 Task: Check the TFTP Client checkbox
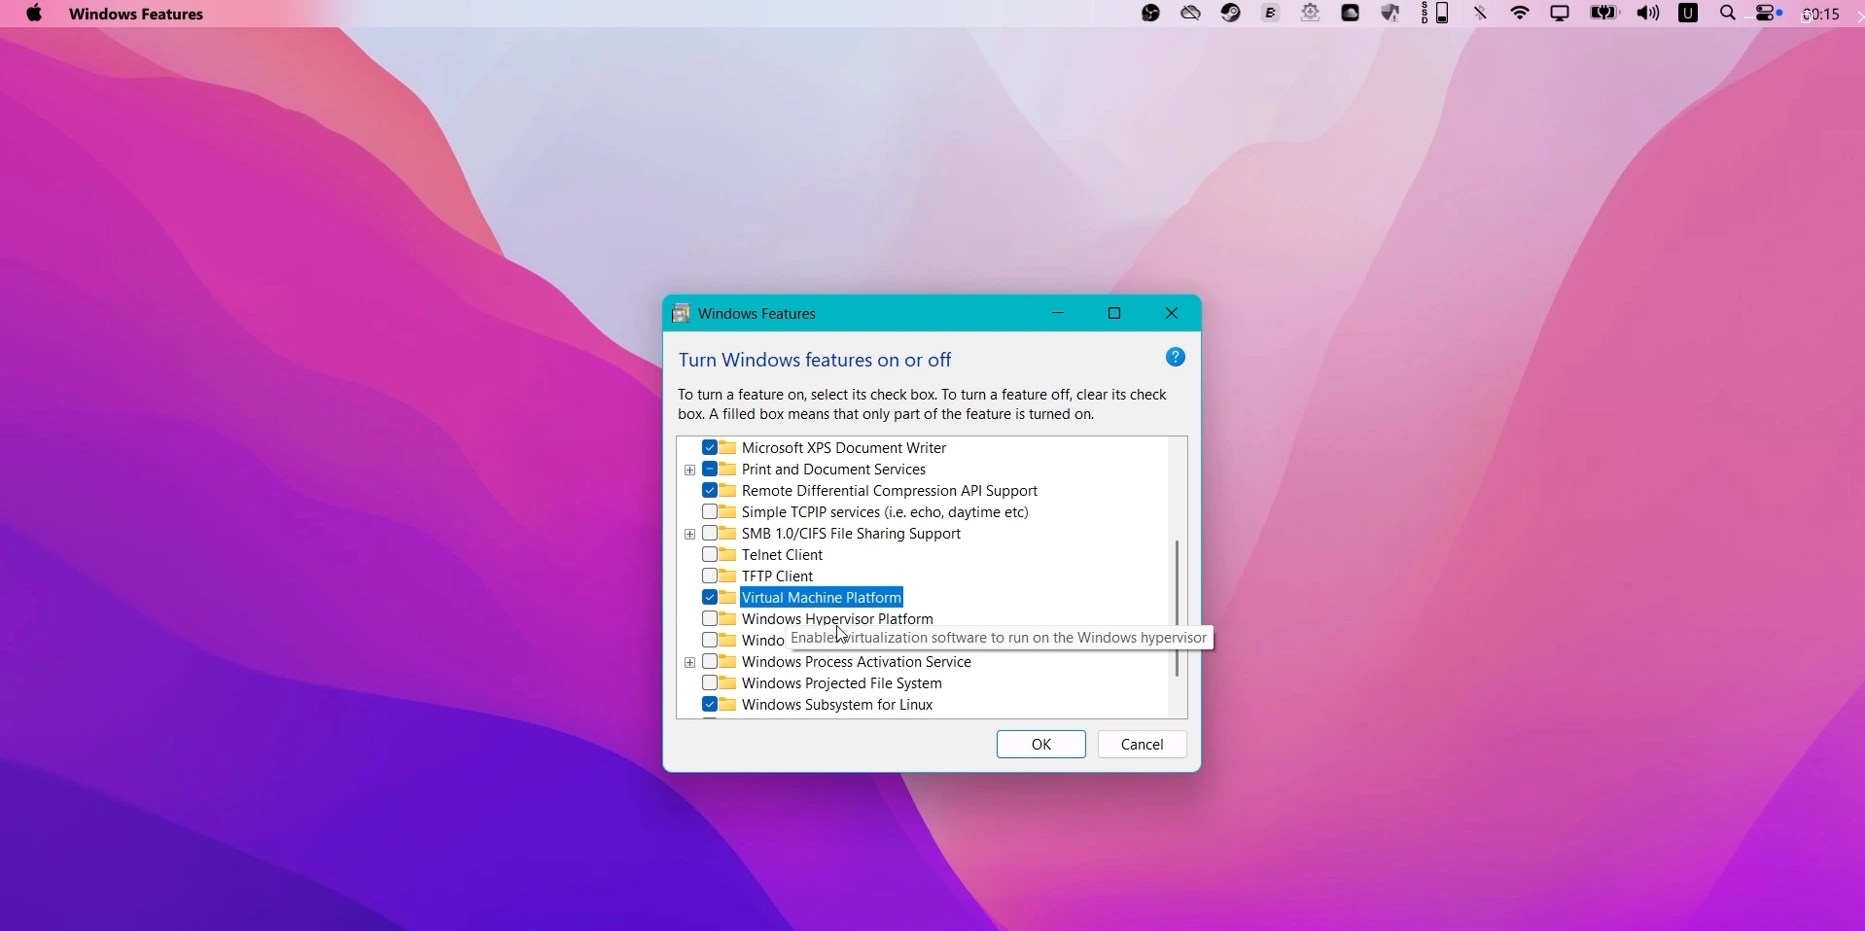(x=709, y=576)
